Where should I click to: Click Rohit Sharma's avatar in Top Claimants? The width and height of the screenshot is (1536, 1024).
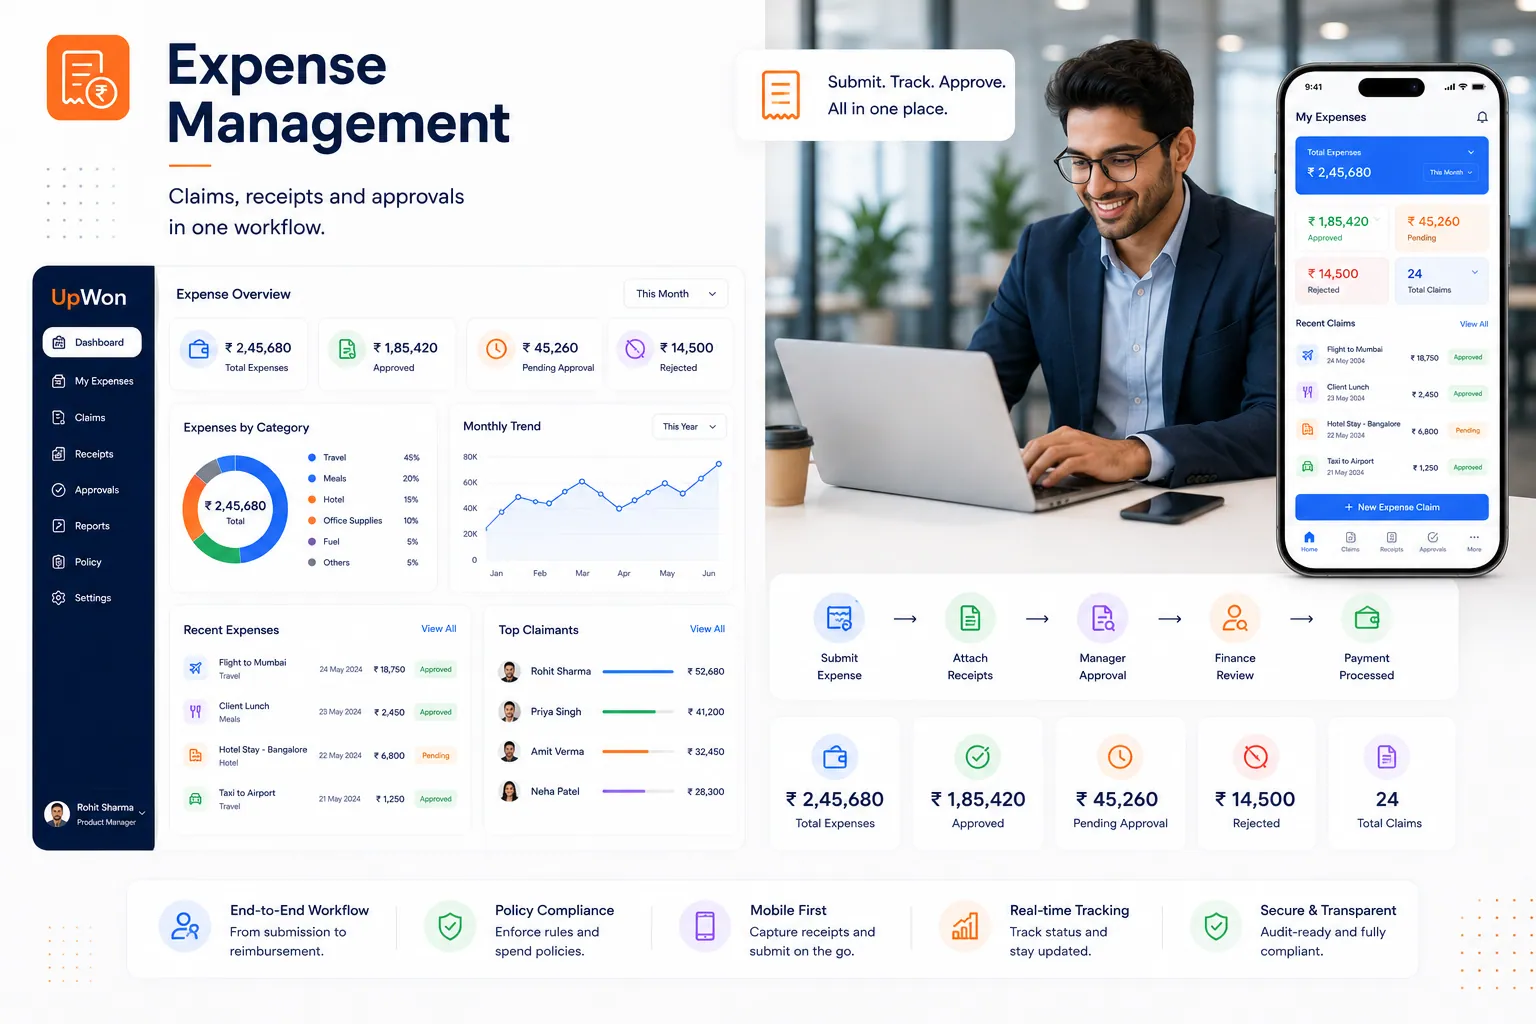pyautogui.click(x=510, y=671)
